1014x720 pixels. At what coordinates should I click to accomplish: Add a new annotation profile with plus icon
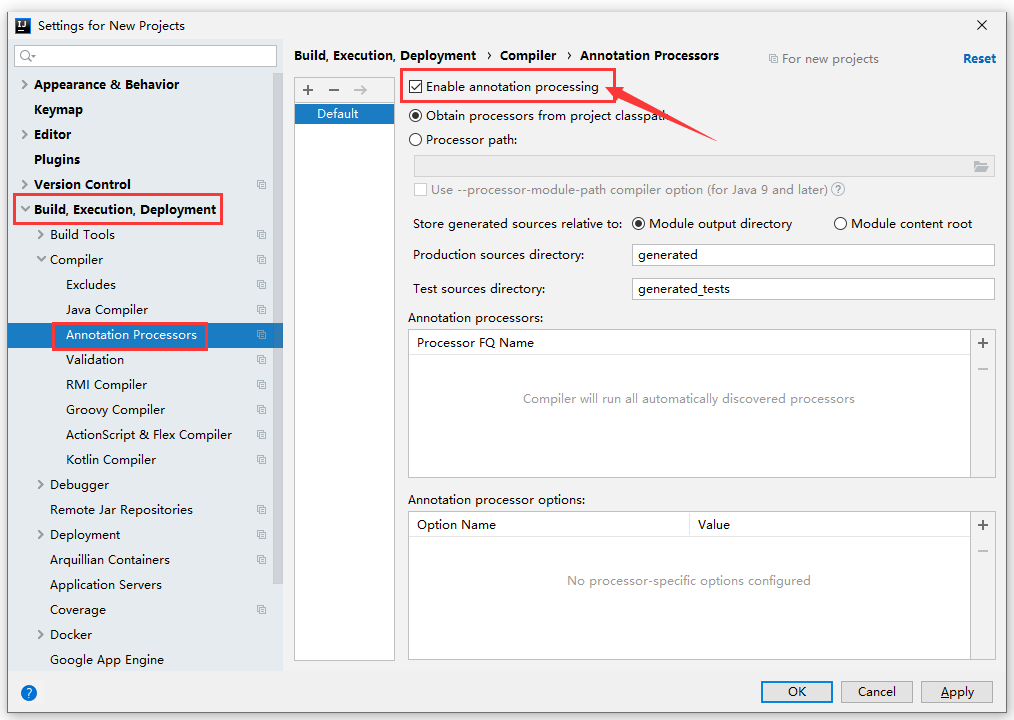(x=308, y=90)
